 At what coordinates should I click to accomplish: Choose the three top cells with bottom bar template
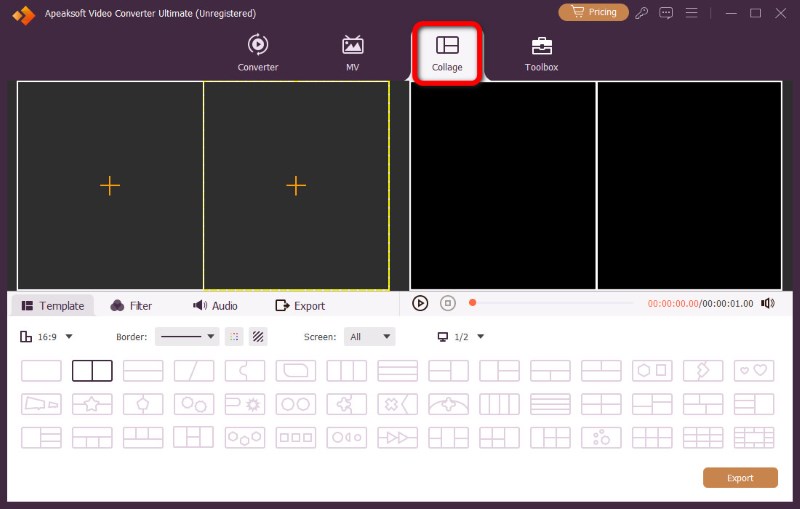[x=143, y=438]
